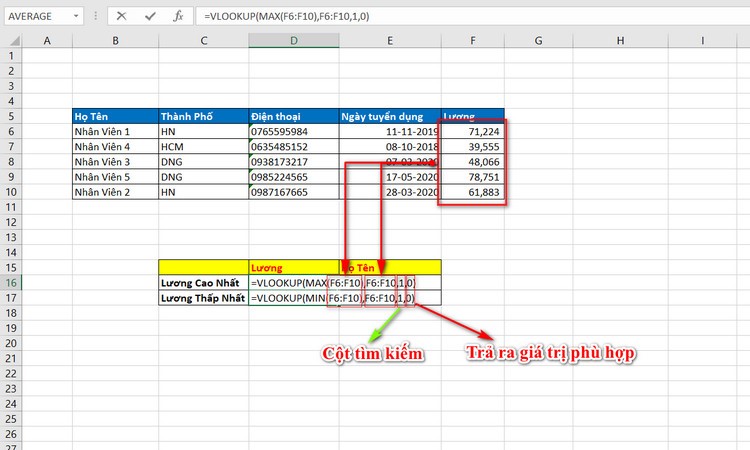Select salary cell '78,751'

click(x=473, y=177)
